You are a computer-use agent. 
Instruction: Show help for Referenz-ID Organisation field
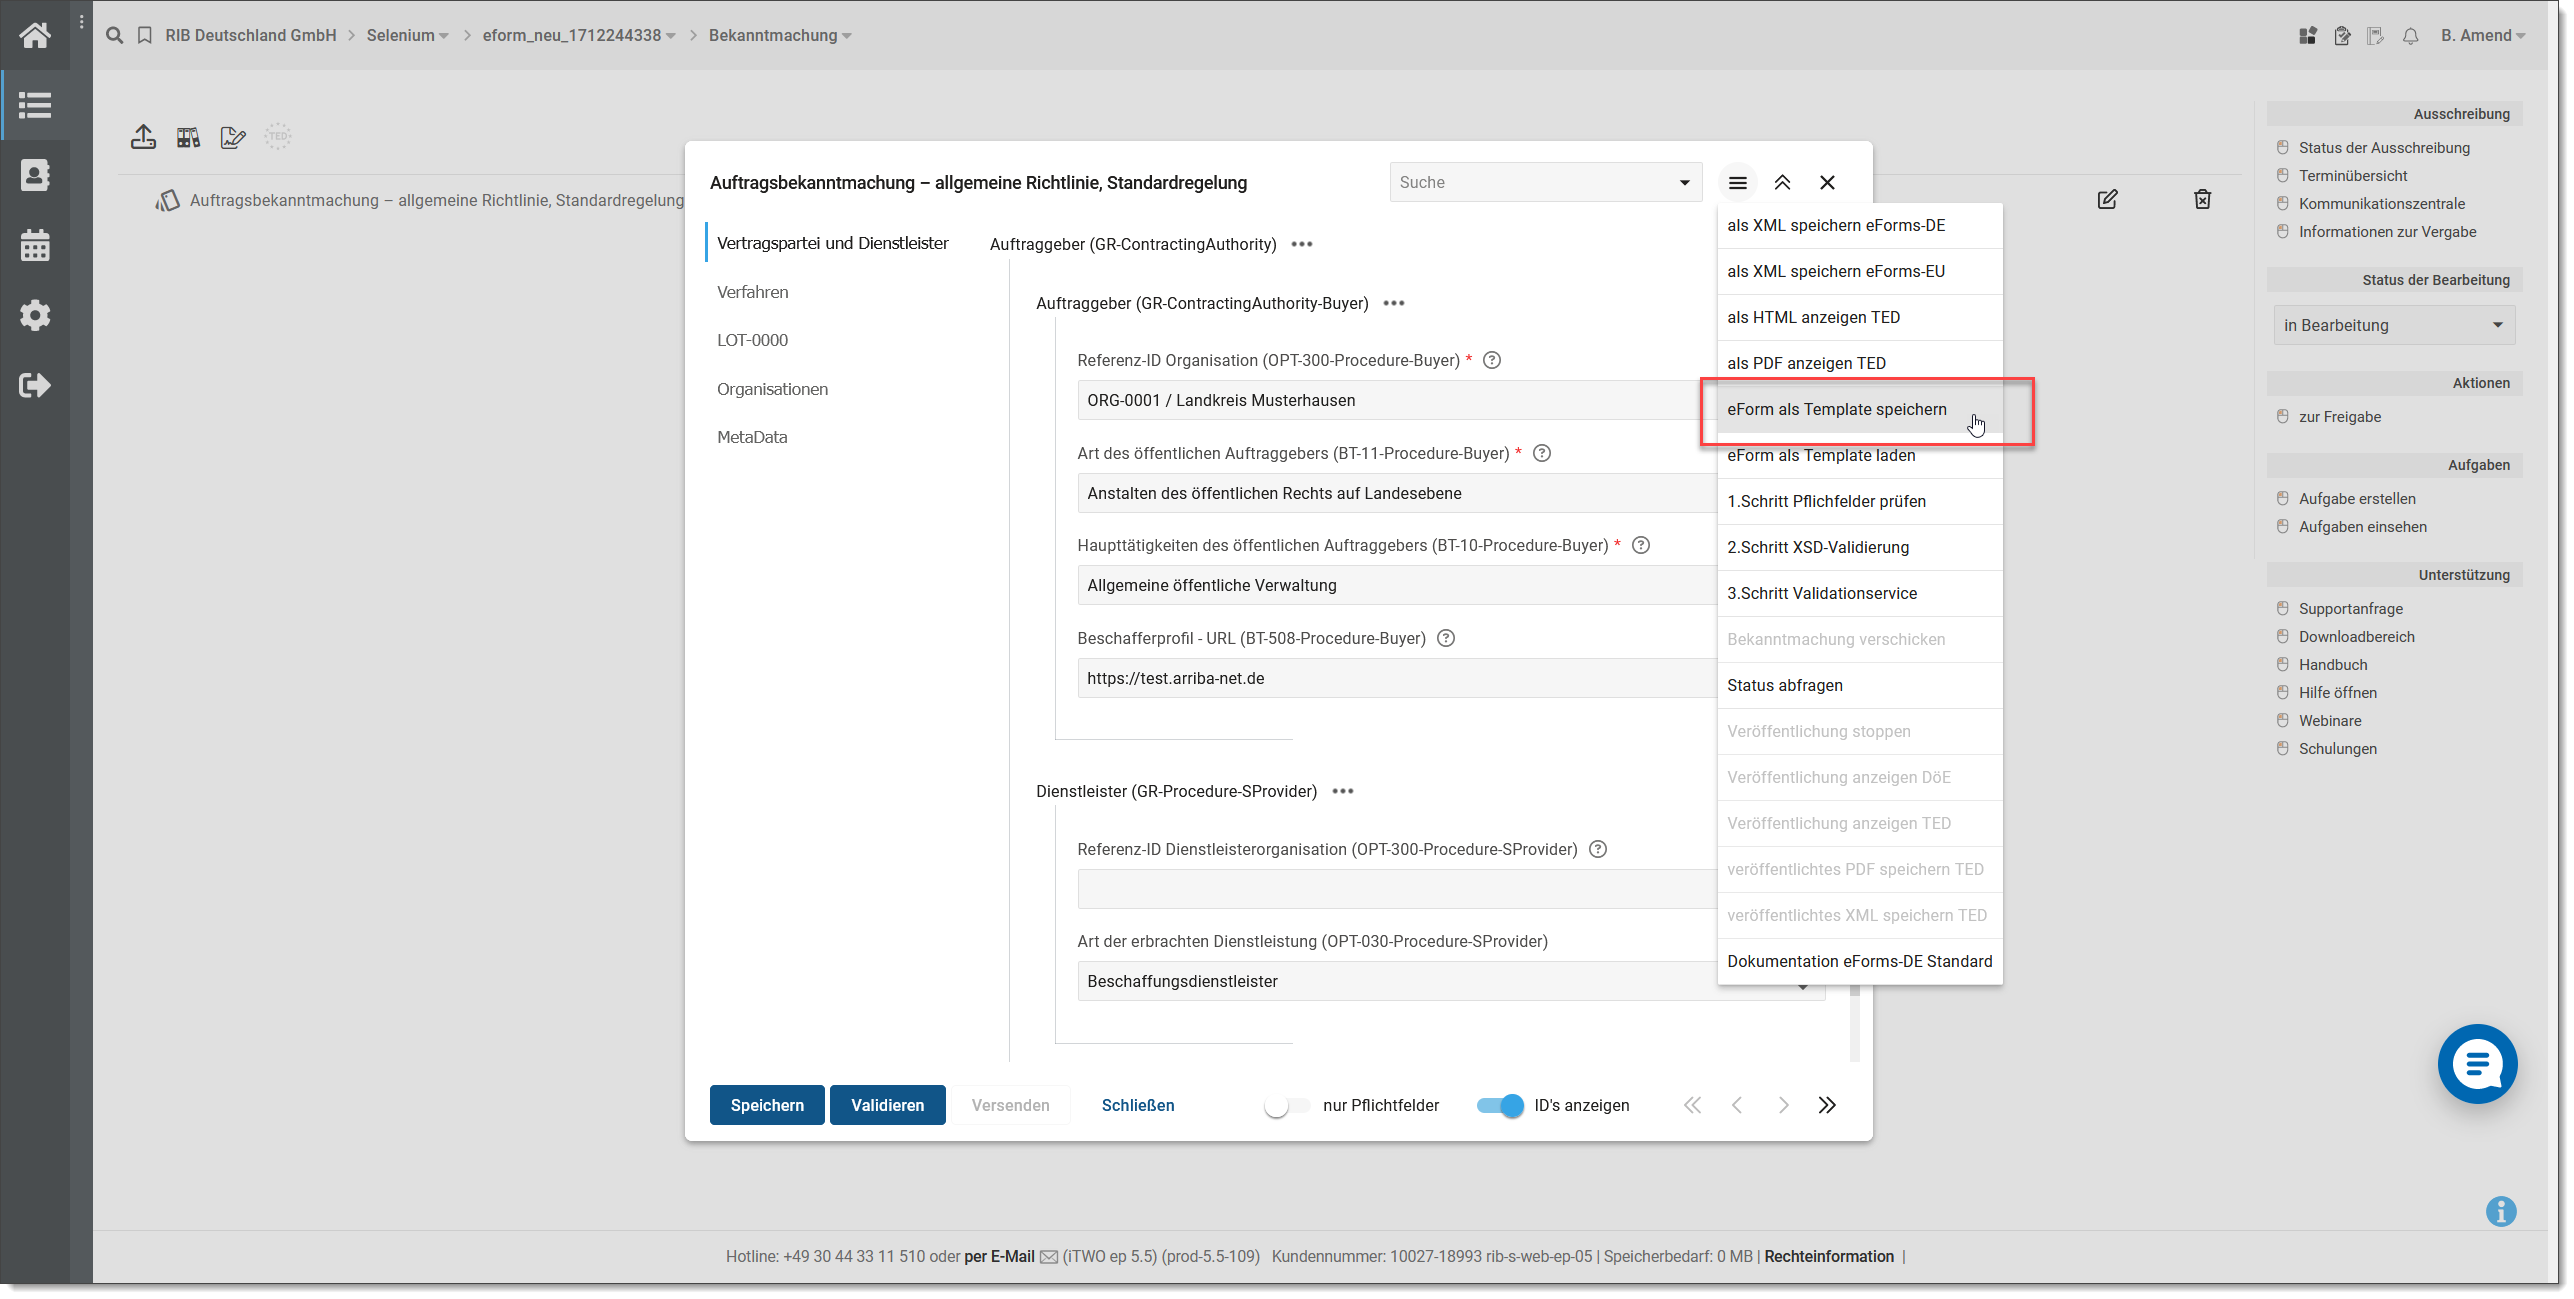tap(1492, 360)
